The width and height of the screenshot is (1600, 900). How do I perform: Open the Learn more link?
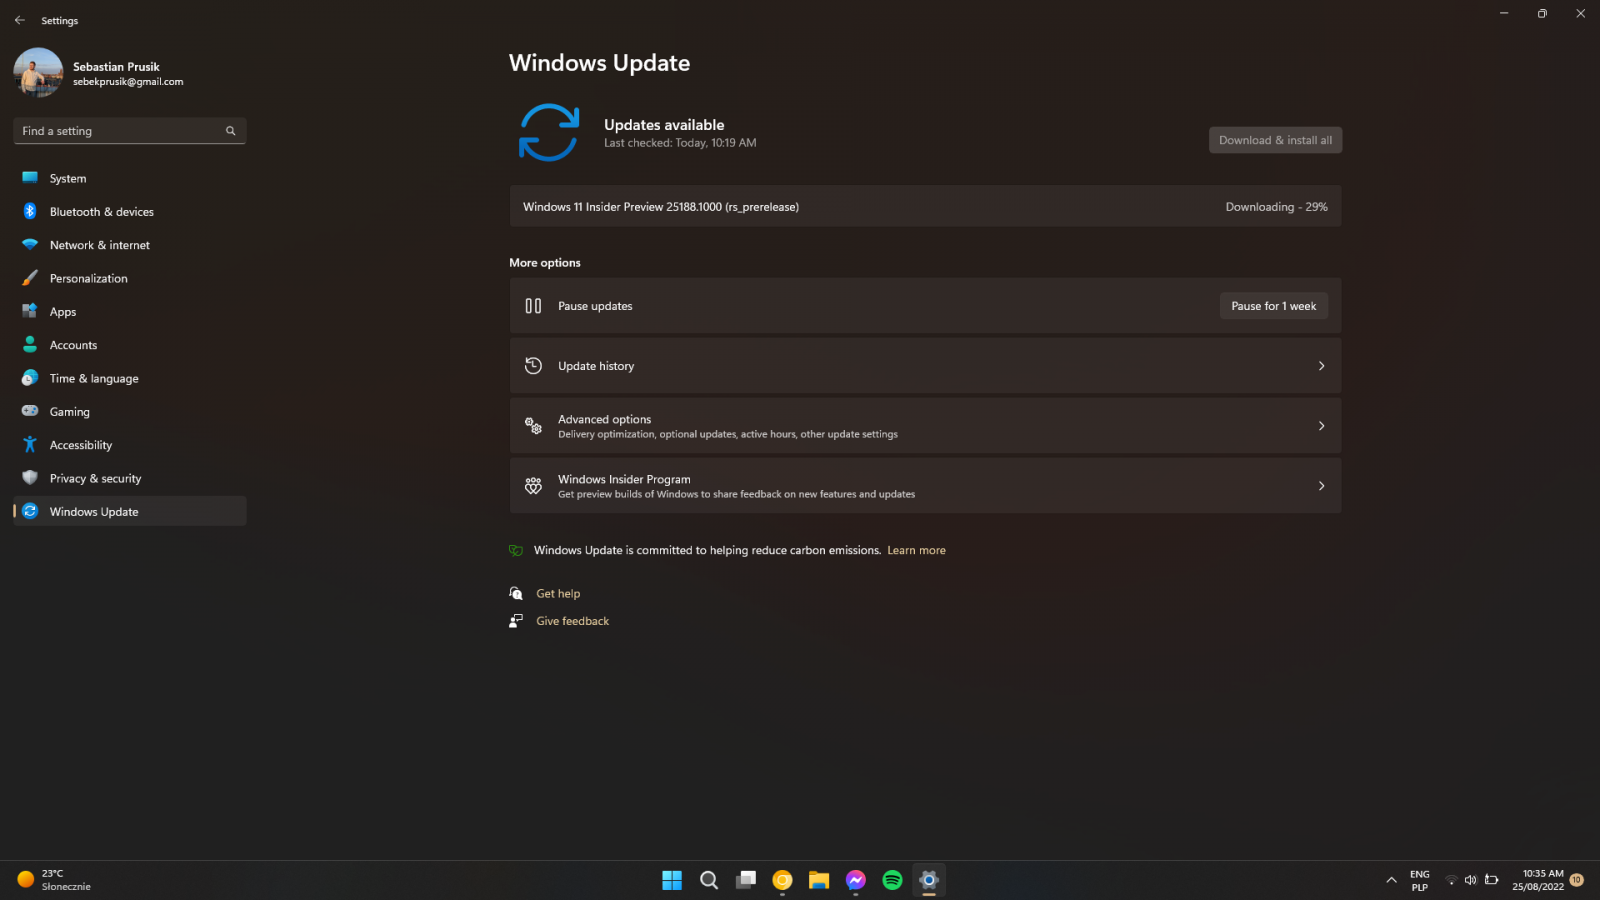[x=915, y=550]
